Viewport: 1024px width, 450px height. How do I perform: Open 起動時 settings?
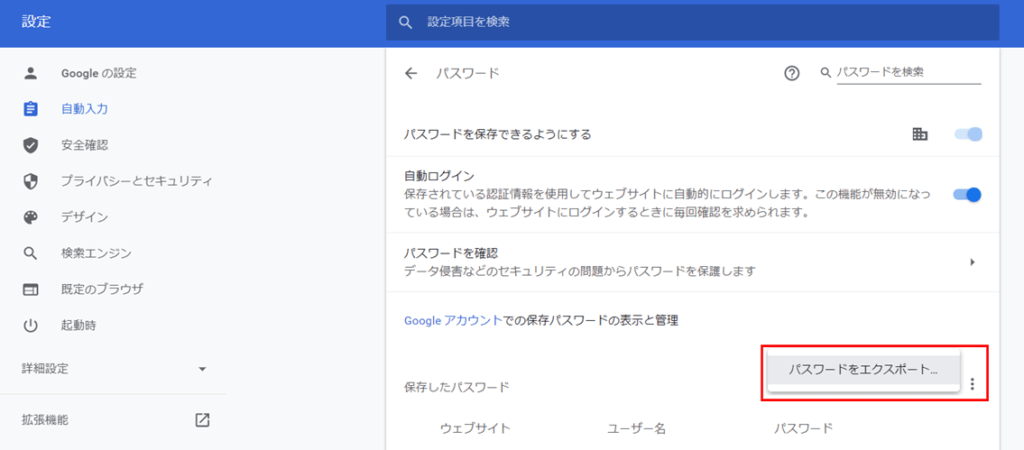pyautogui.click(x=79, y=325)
